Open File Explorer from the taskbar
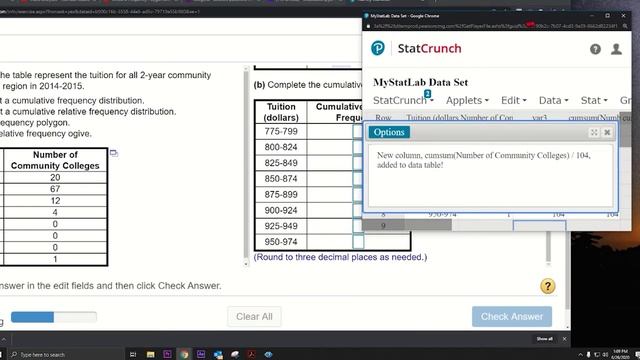Image resolution: width=640 pixels, height=360 pixels. (x=151, y=354)
